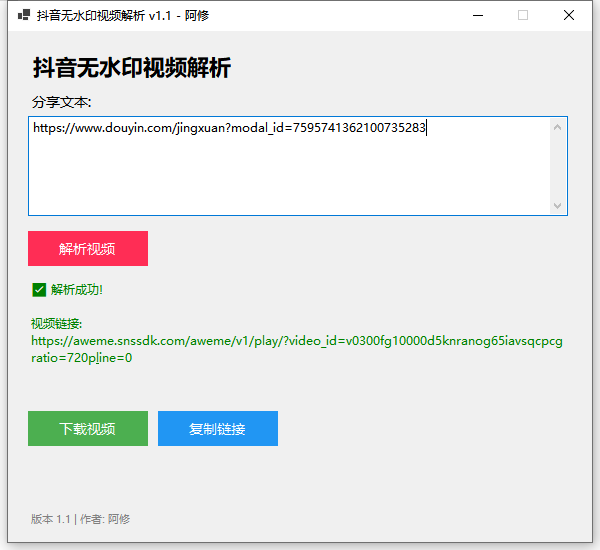Viewport: 600px width, 550px height.
Task: Click the aweme.snssdk.com video link text
Action: (x=297, y=341)
